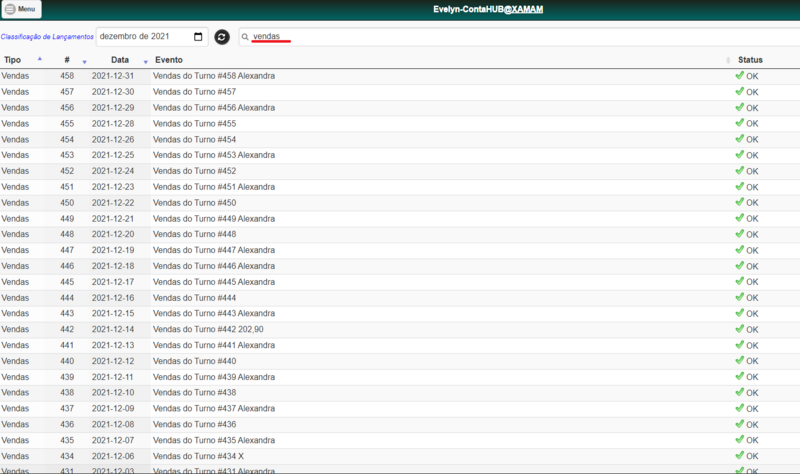This screenshot has height=474, width=800.
Task: Click date cell 2021-12-20
Action: 113,234
